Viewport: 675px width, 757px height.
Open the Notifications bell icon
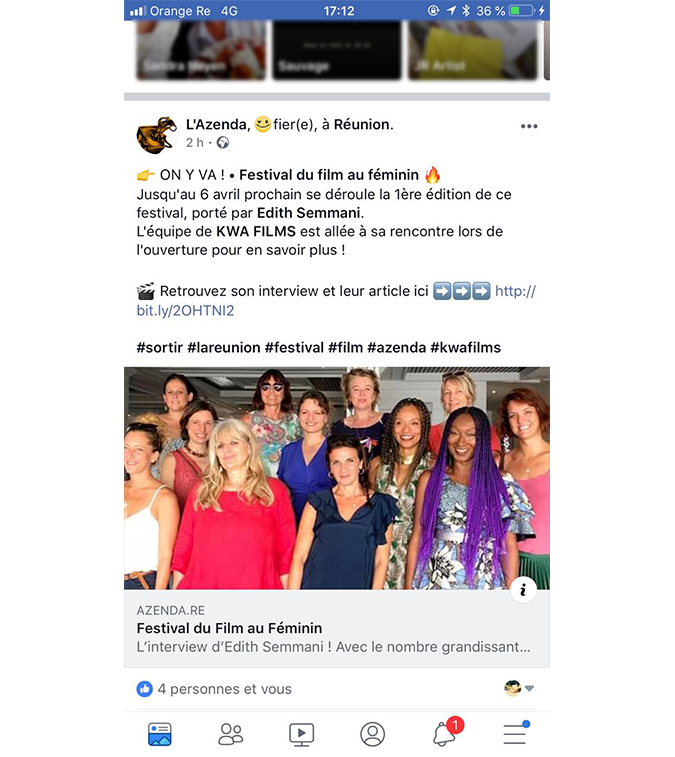click(446, 732)
